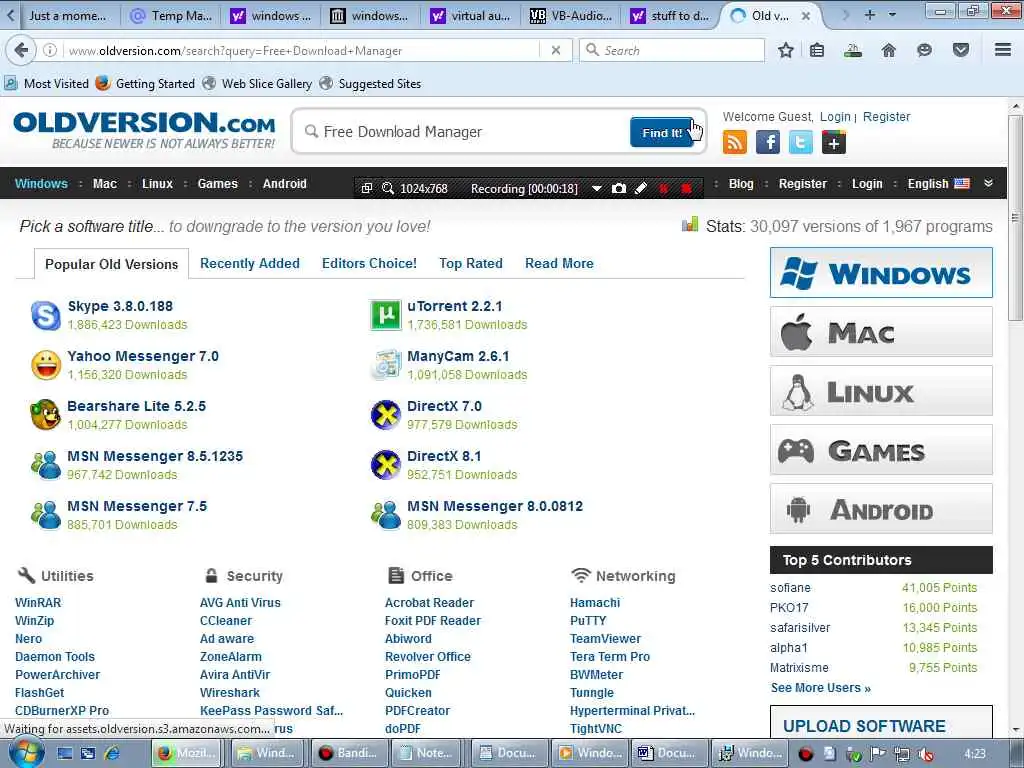The height and width of the screenshot is (768, 1024).
Task: Click in the OldVersion search field
Action: [460, 132]
